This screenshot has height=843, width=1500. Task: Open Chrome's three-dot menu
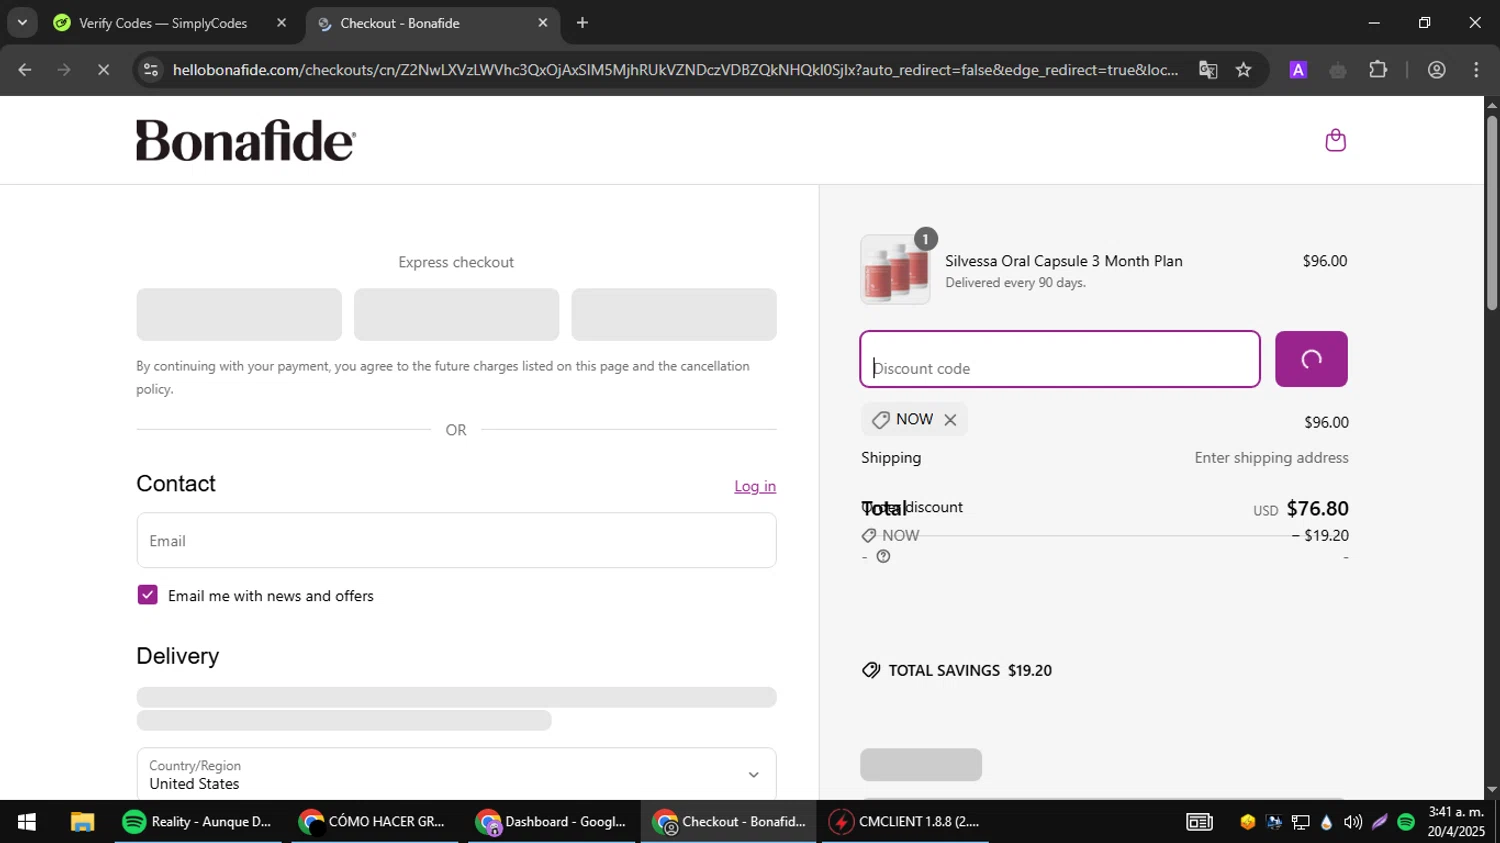click(x=1476, y=70)
